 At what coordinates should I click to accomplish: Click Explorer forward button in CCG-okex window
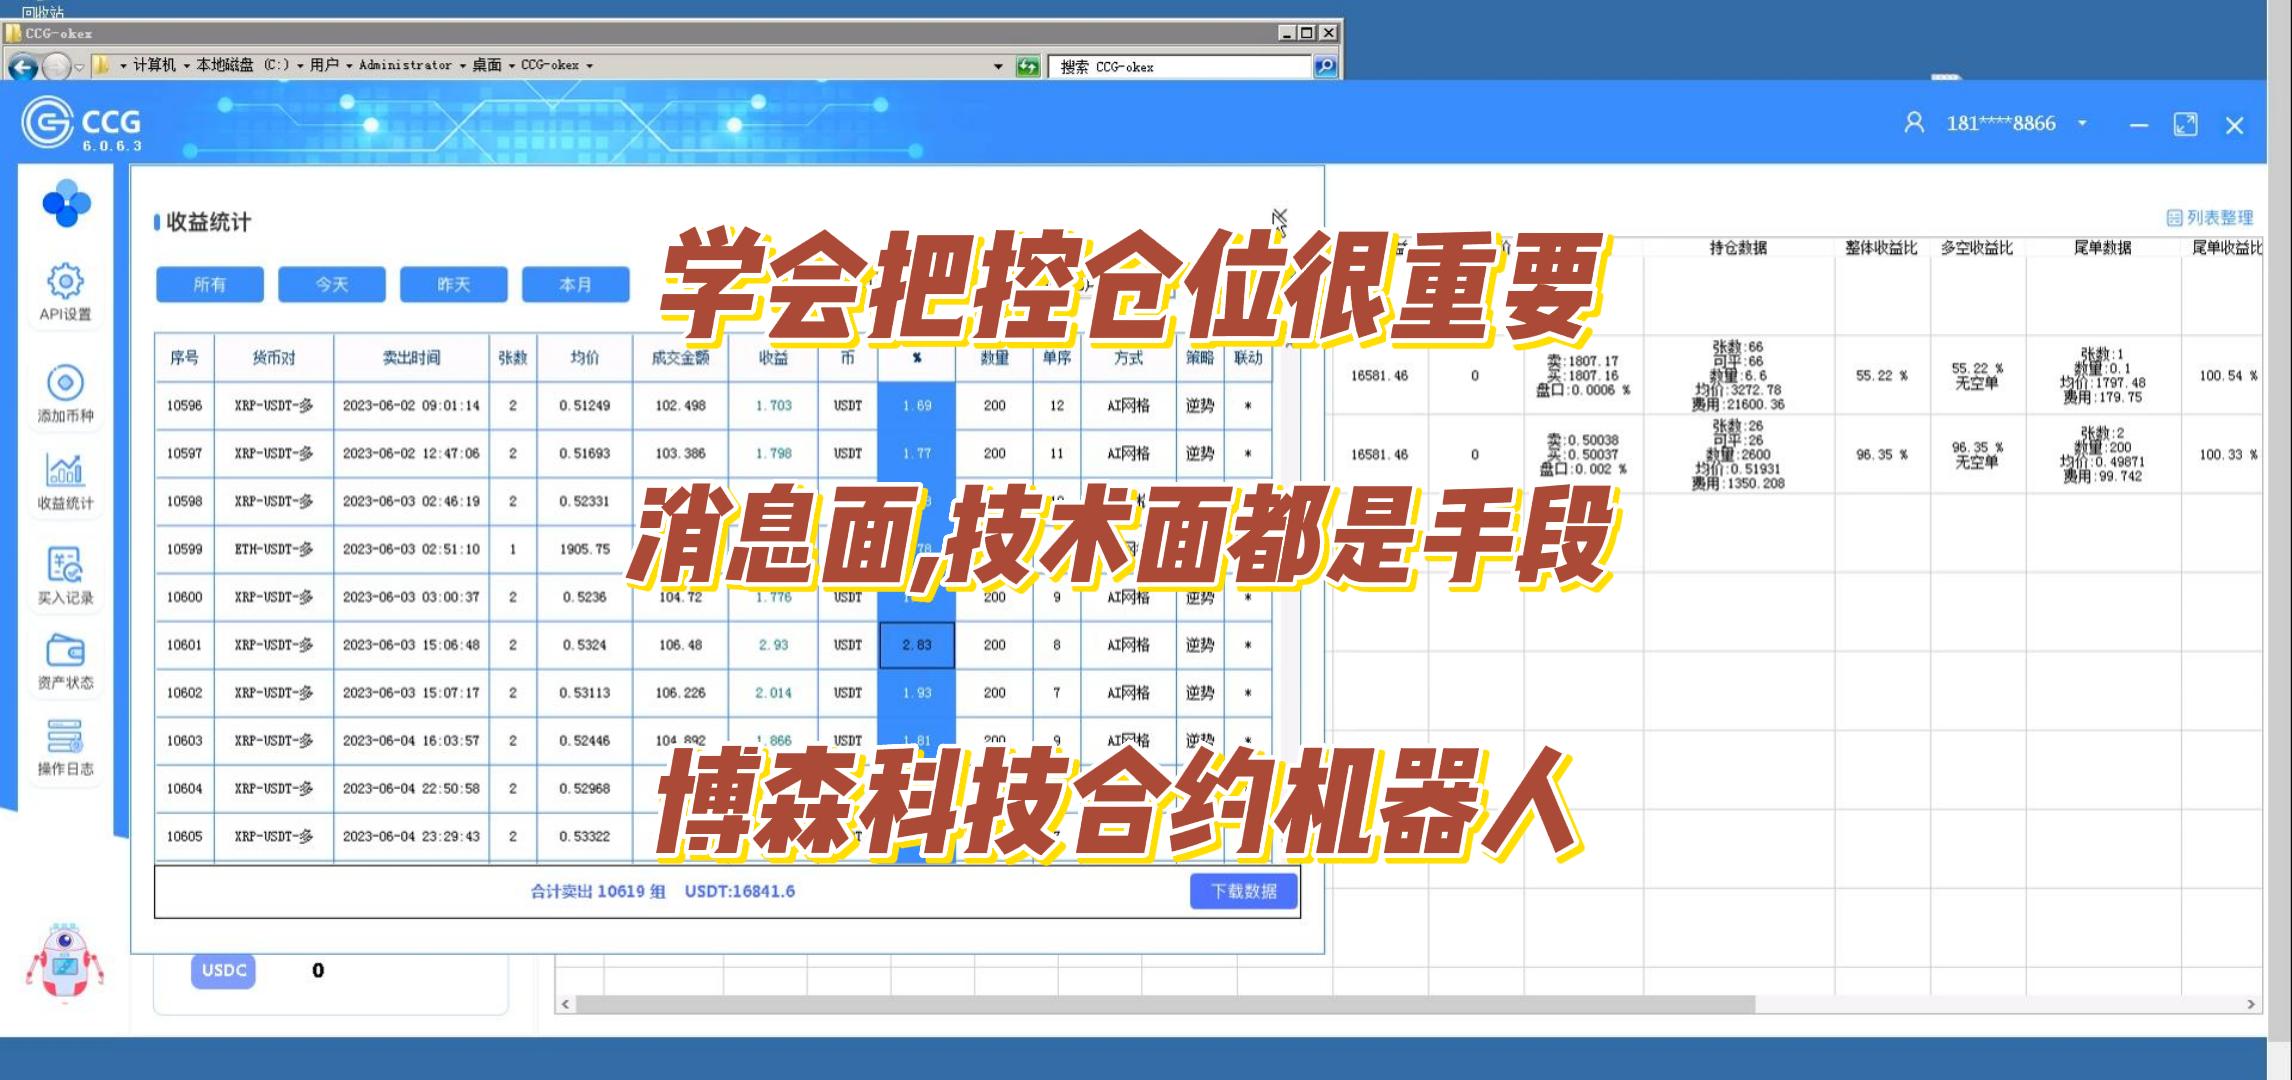point(56,67)
